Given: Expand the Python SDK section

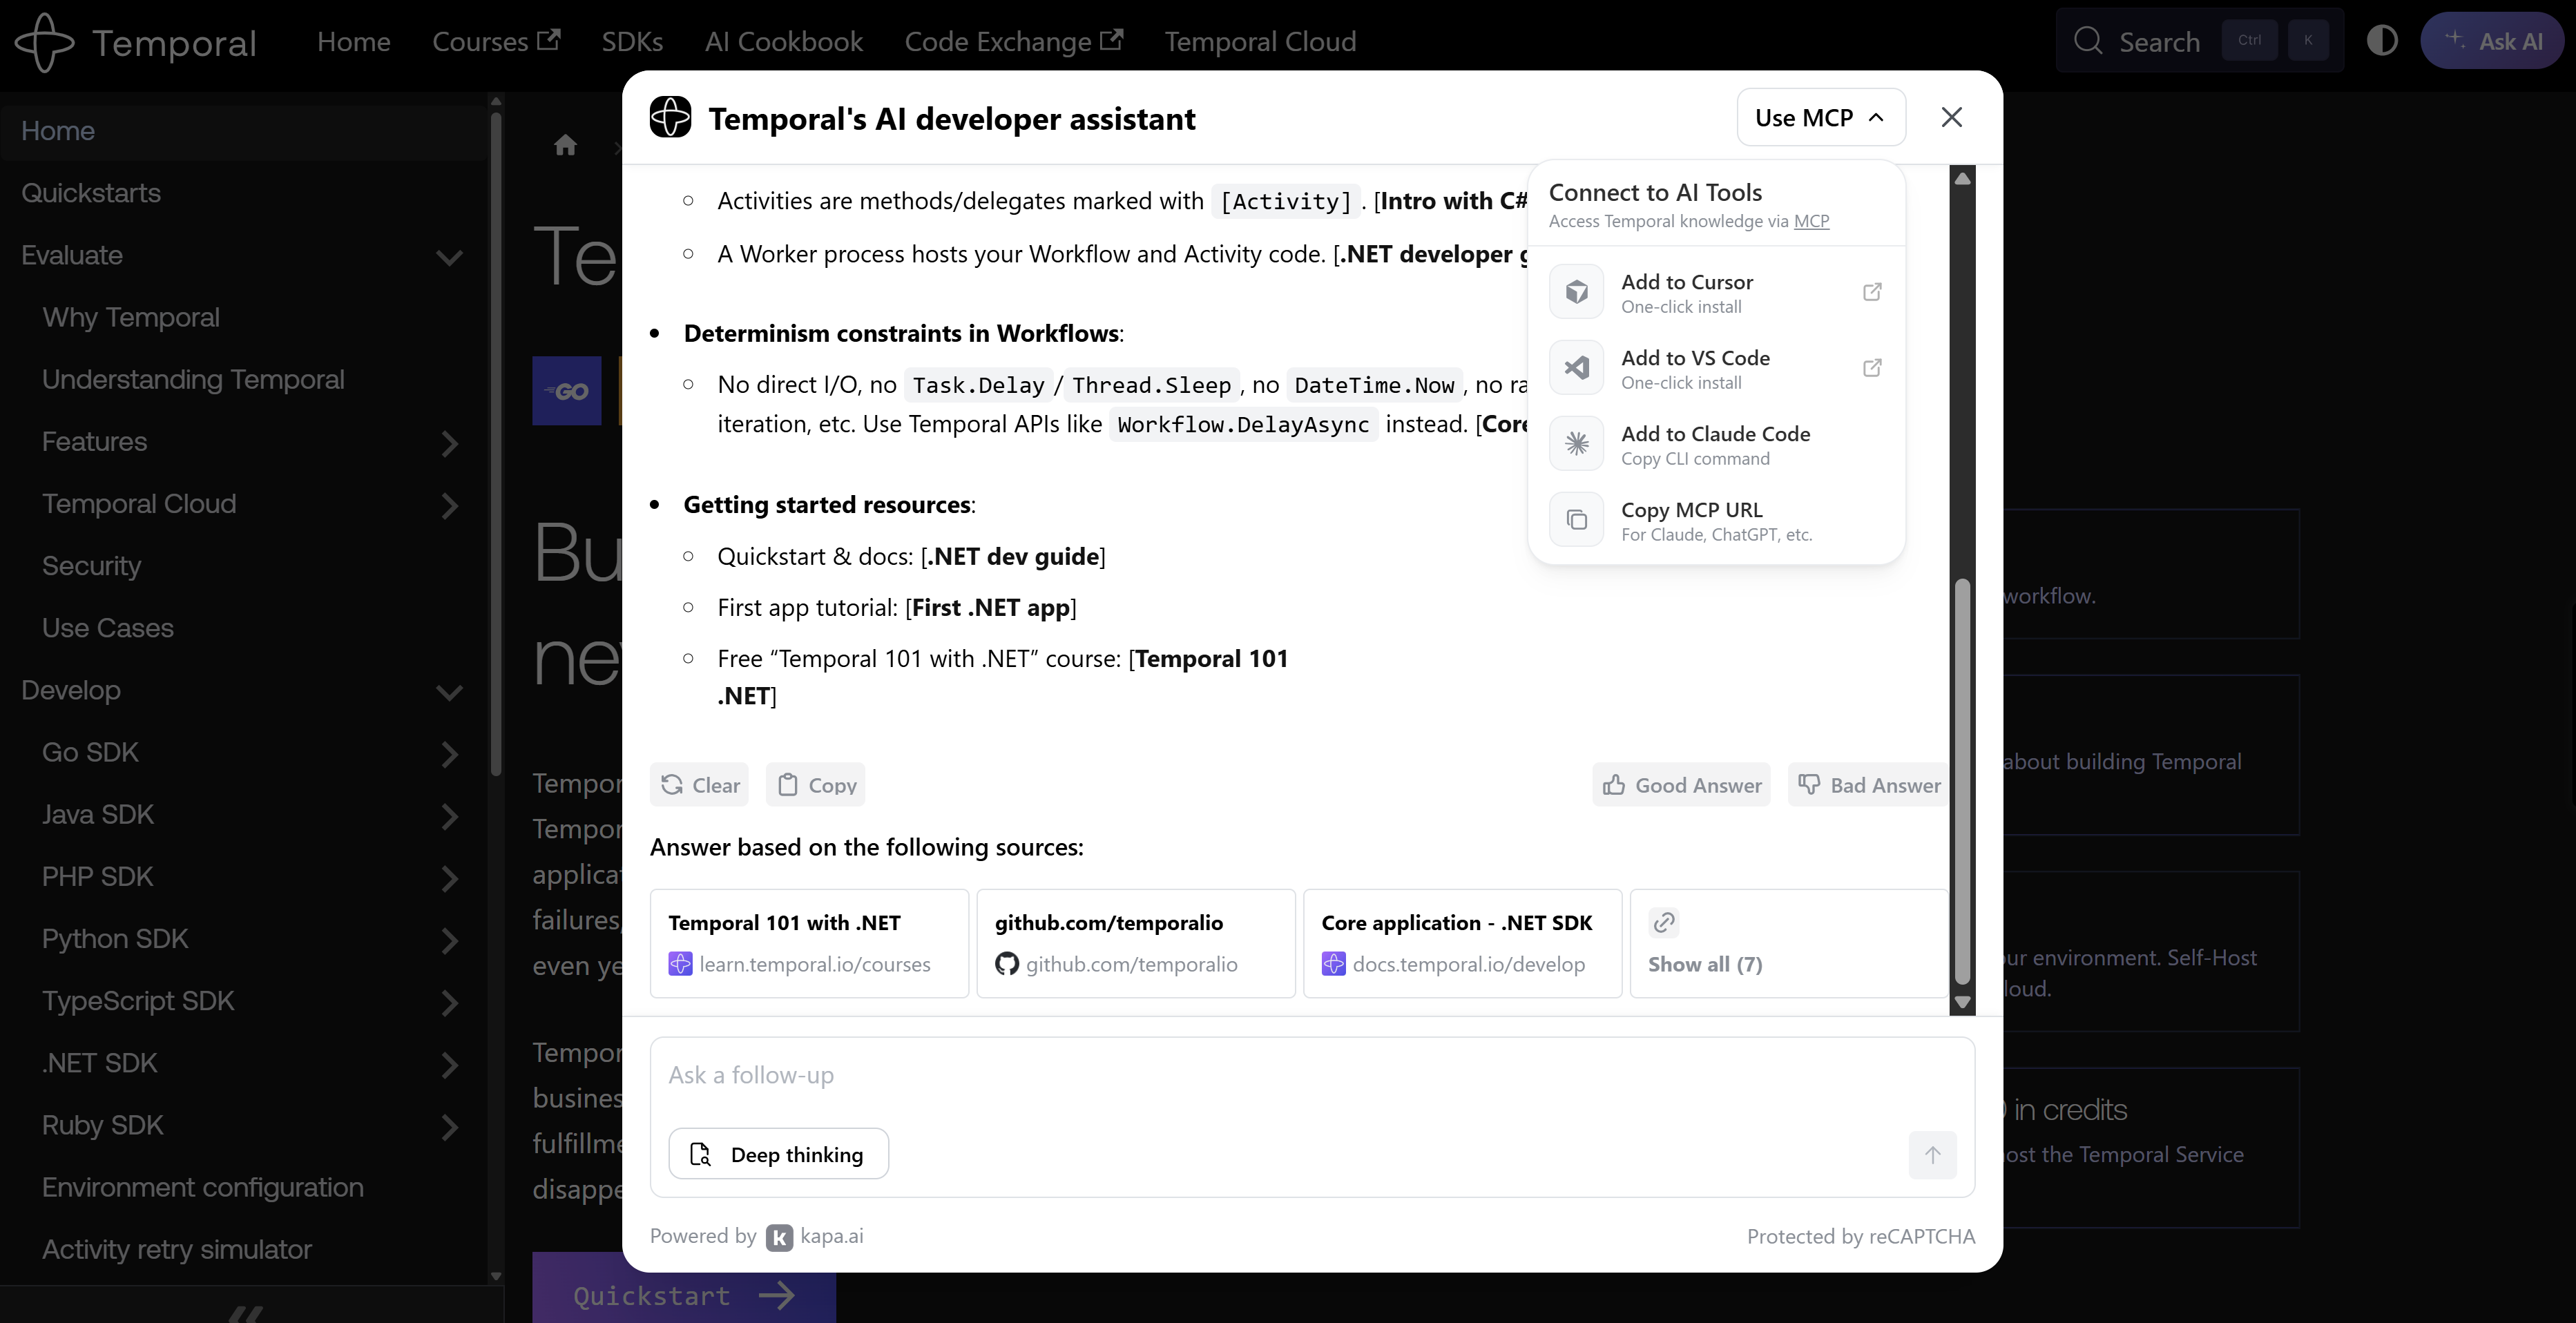Looking at the screenshot, I should (x=450, y=940).
